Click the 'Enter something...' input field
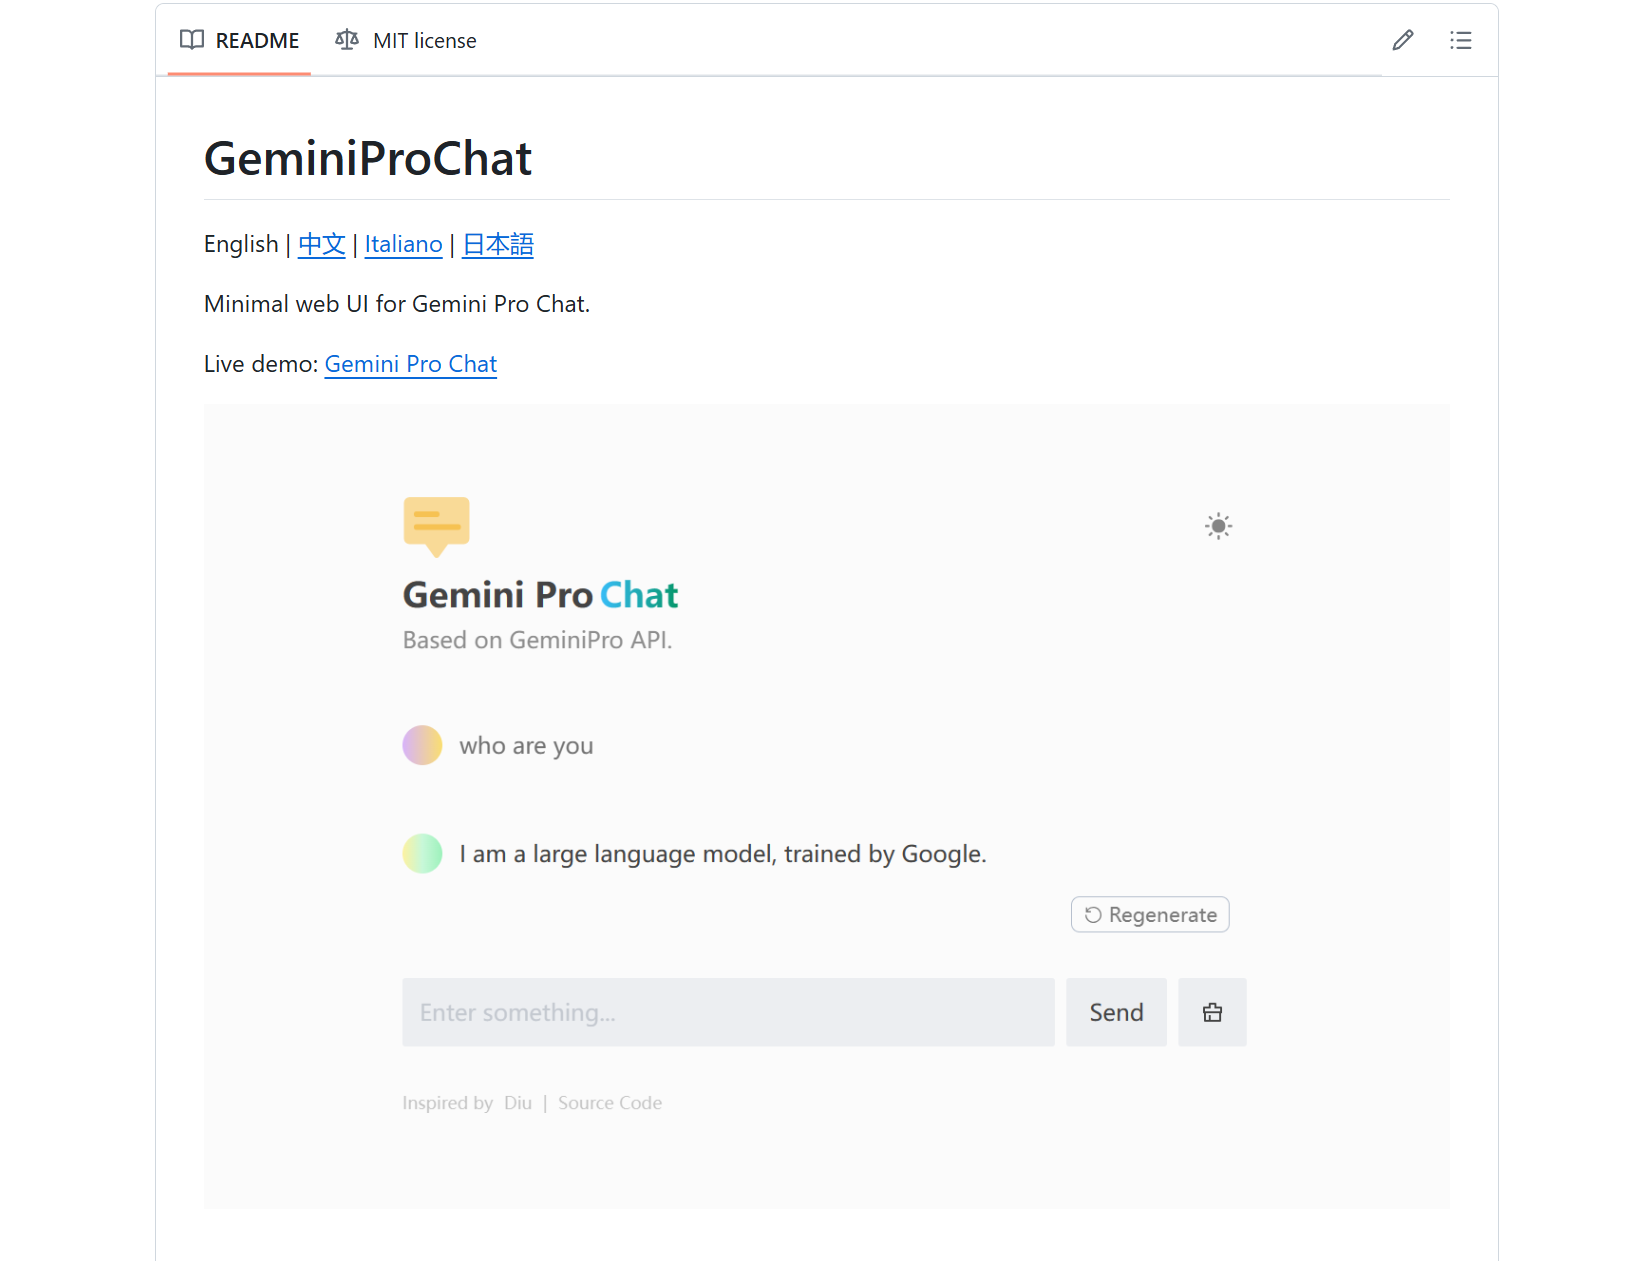This screenshot has height=1261, width=1629. pos(728,1012)
